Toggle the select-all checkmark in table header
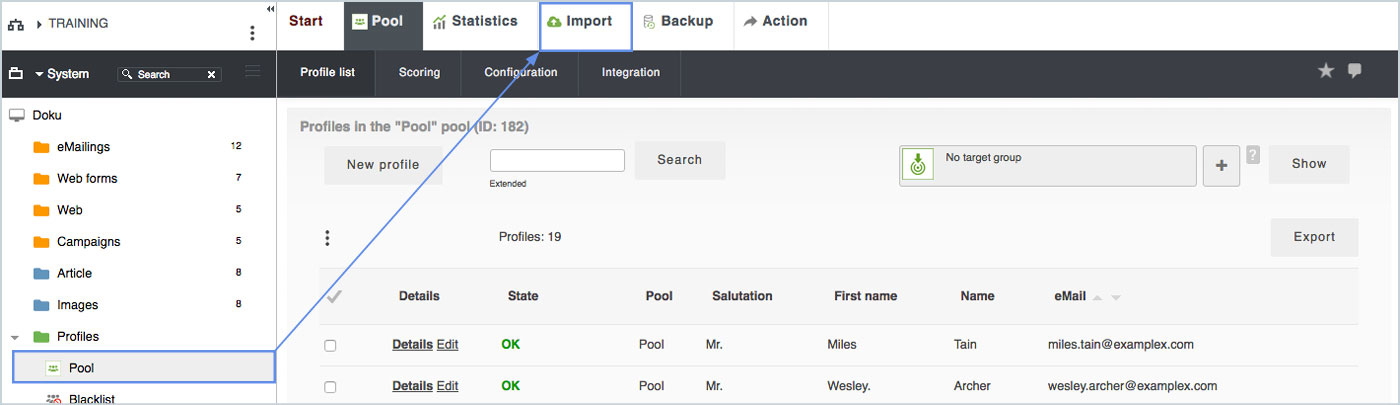Image resolution: width=1400 pixels, height=405 pixels. click(x=335, y=296)
